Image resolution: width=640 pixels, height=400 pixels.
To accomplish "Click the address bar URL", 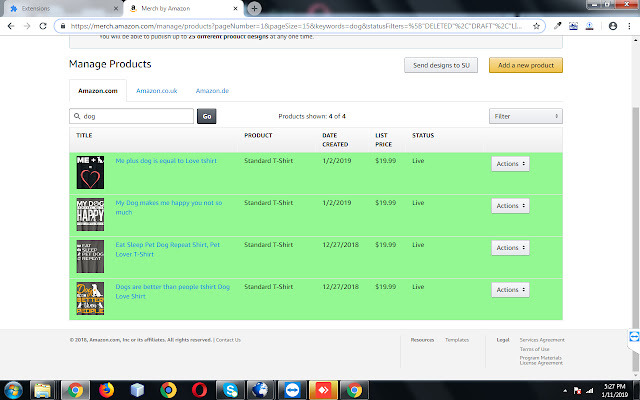I will click(x=296, y=26).
